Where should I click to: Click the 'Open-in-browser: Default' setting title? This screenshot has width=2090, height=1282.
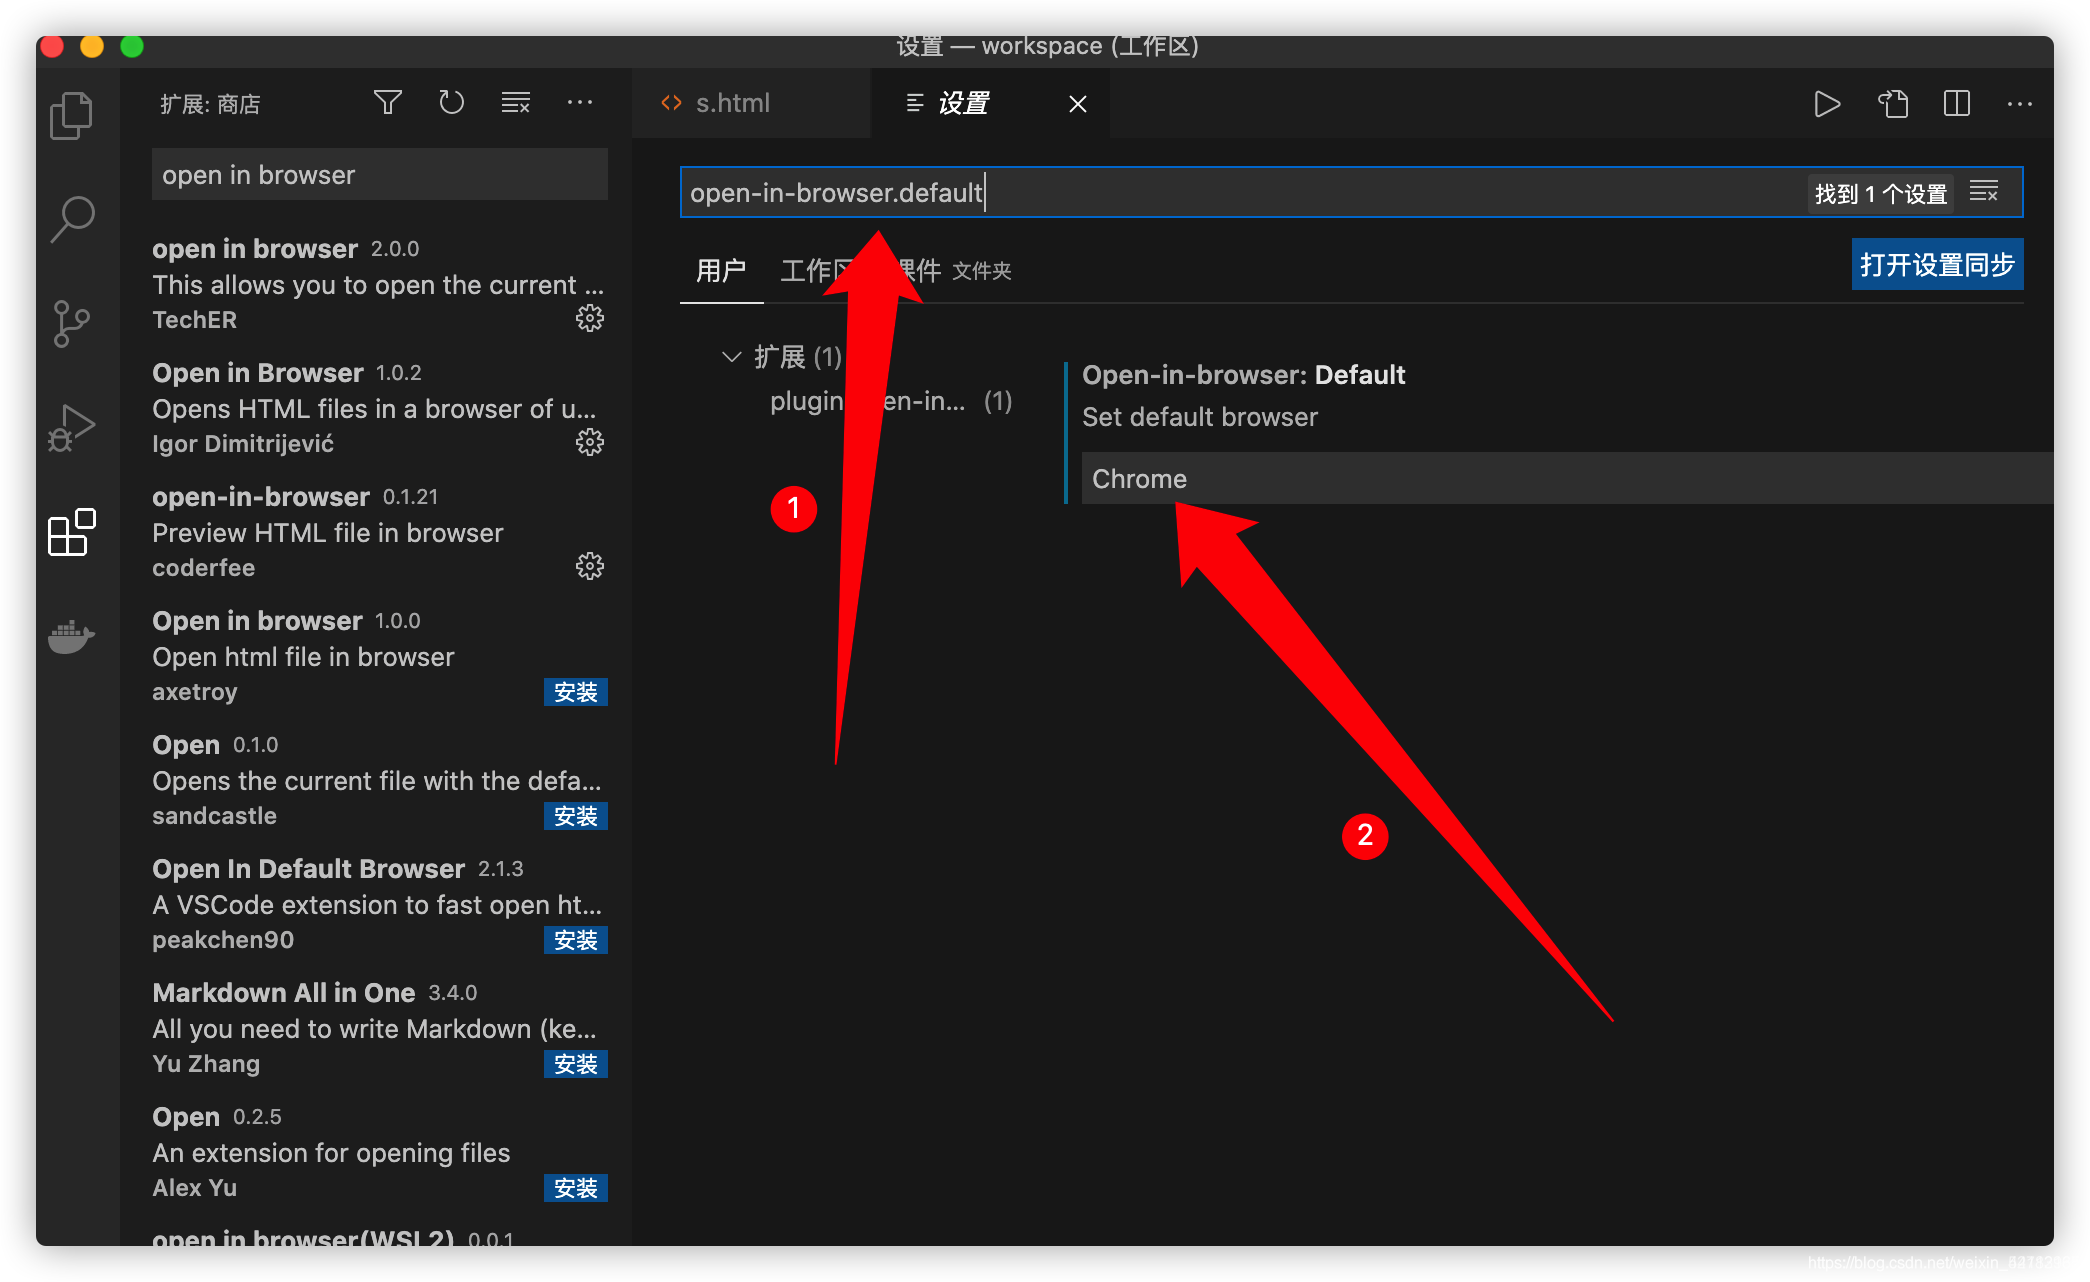pyautogui.click(x=1243, y=375)
